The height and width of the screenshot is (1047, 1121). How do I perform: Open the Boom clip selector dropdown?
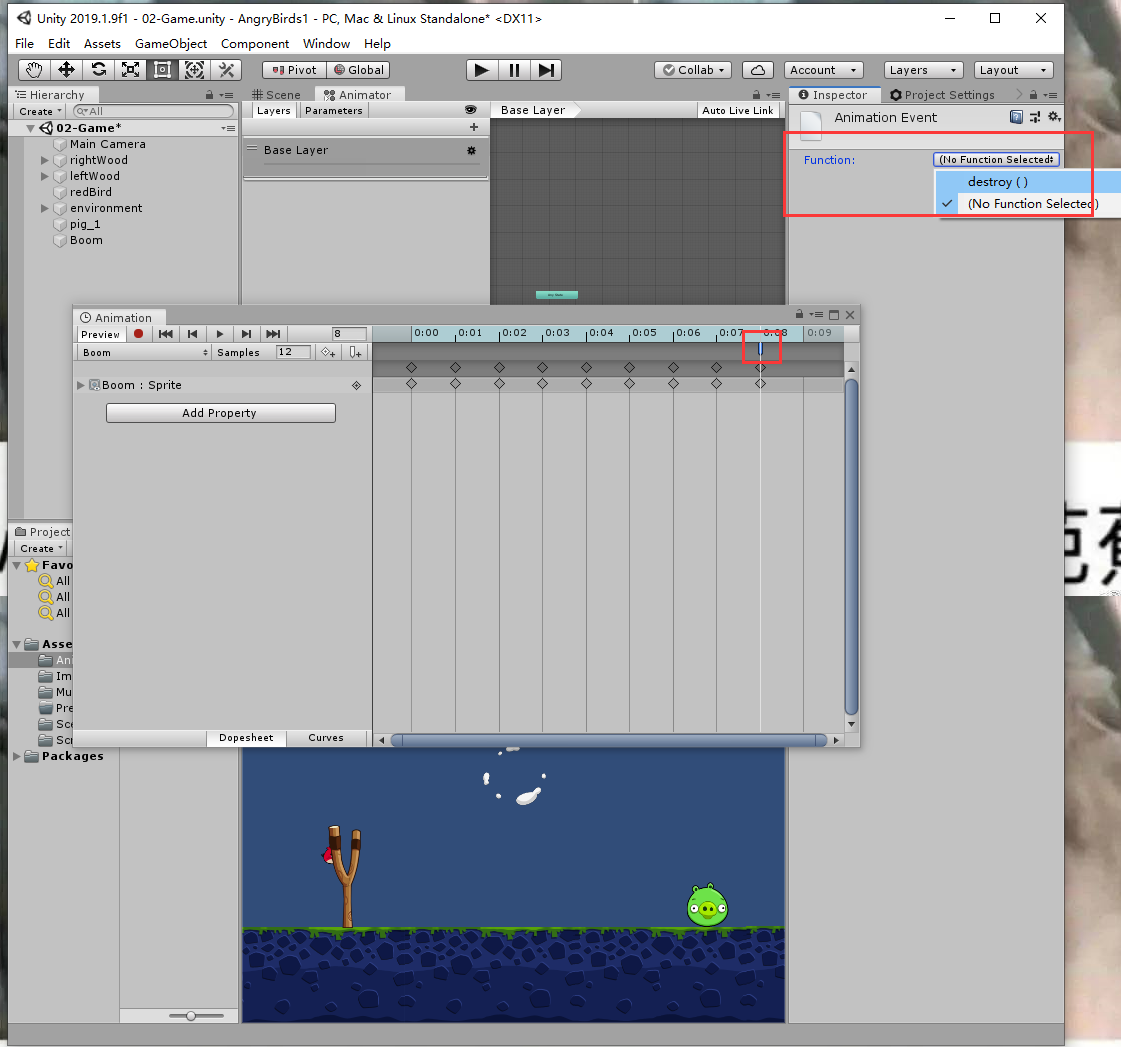144,352
